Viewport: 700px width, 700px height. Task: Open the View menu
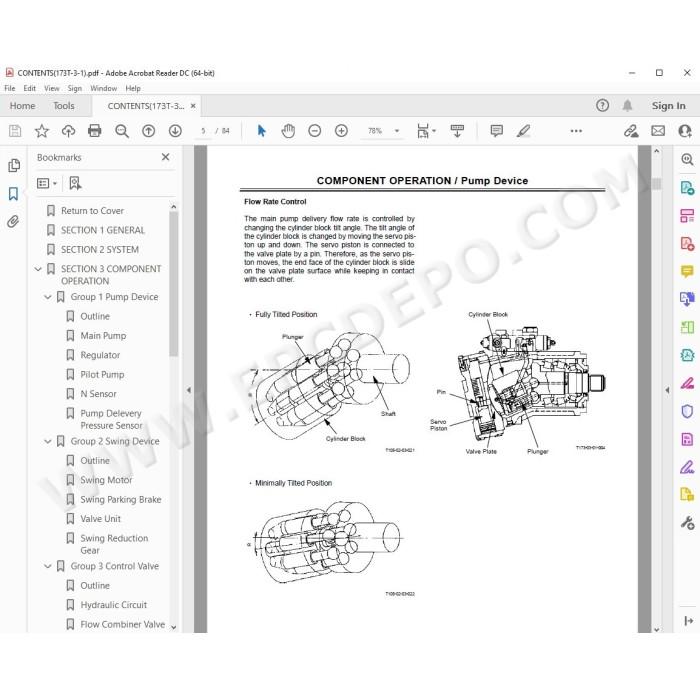pos(52,88)
